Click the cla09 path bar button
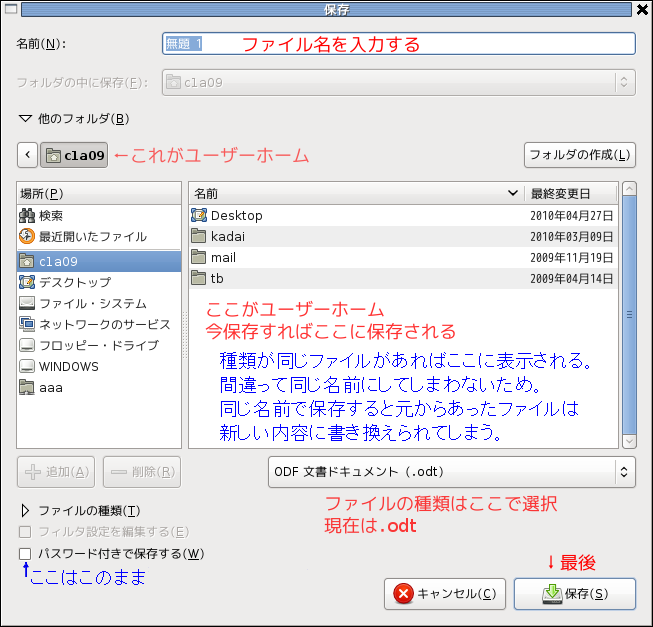653x627 pixels. click(74, 155)
